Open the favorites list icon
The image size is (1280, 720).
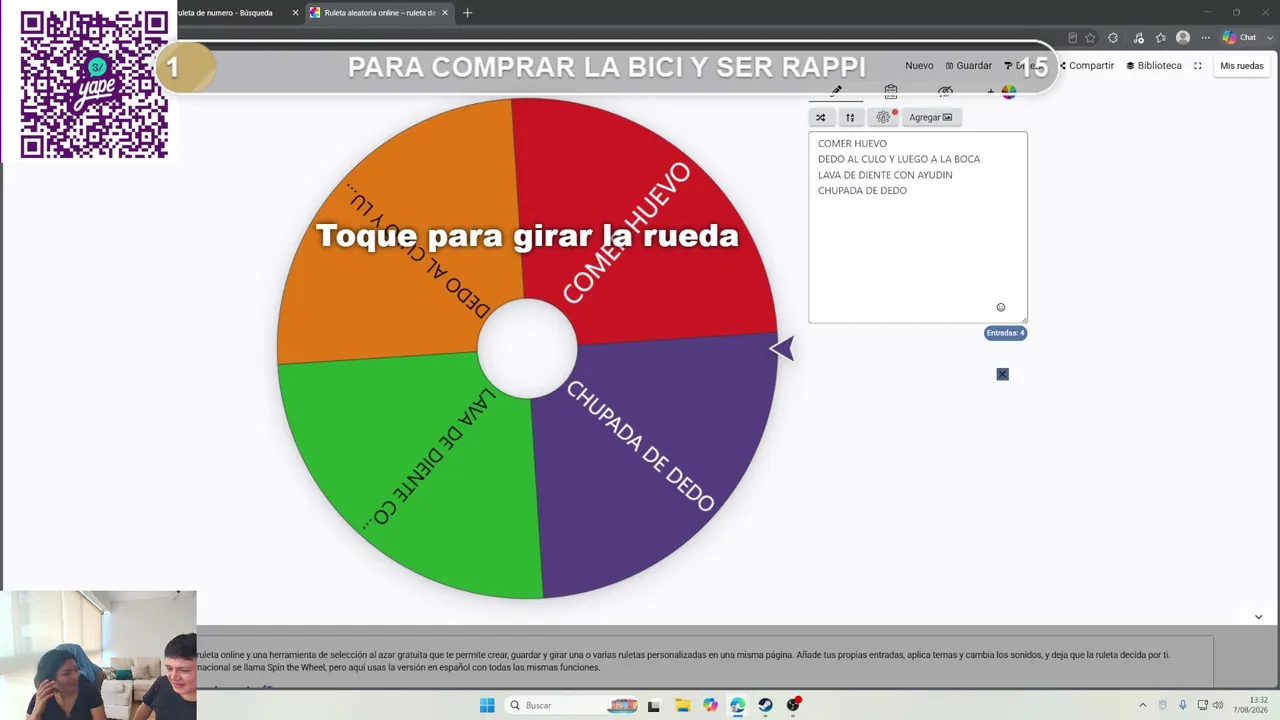click(x=1161, y=38)
